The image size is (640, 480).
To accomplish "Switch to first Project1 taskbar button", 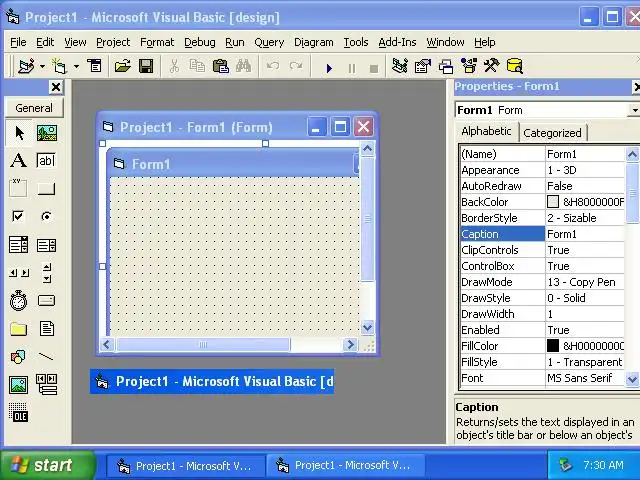I will 186,466.
